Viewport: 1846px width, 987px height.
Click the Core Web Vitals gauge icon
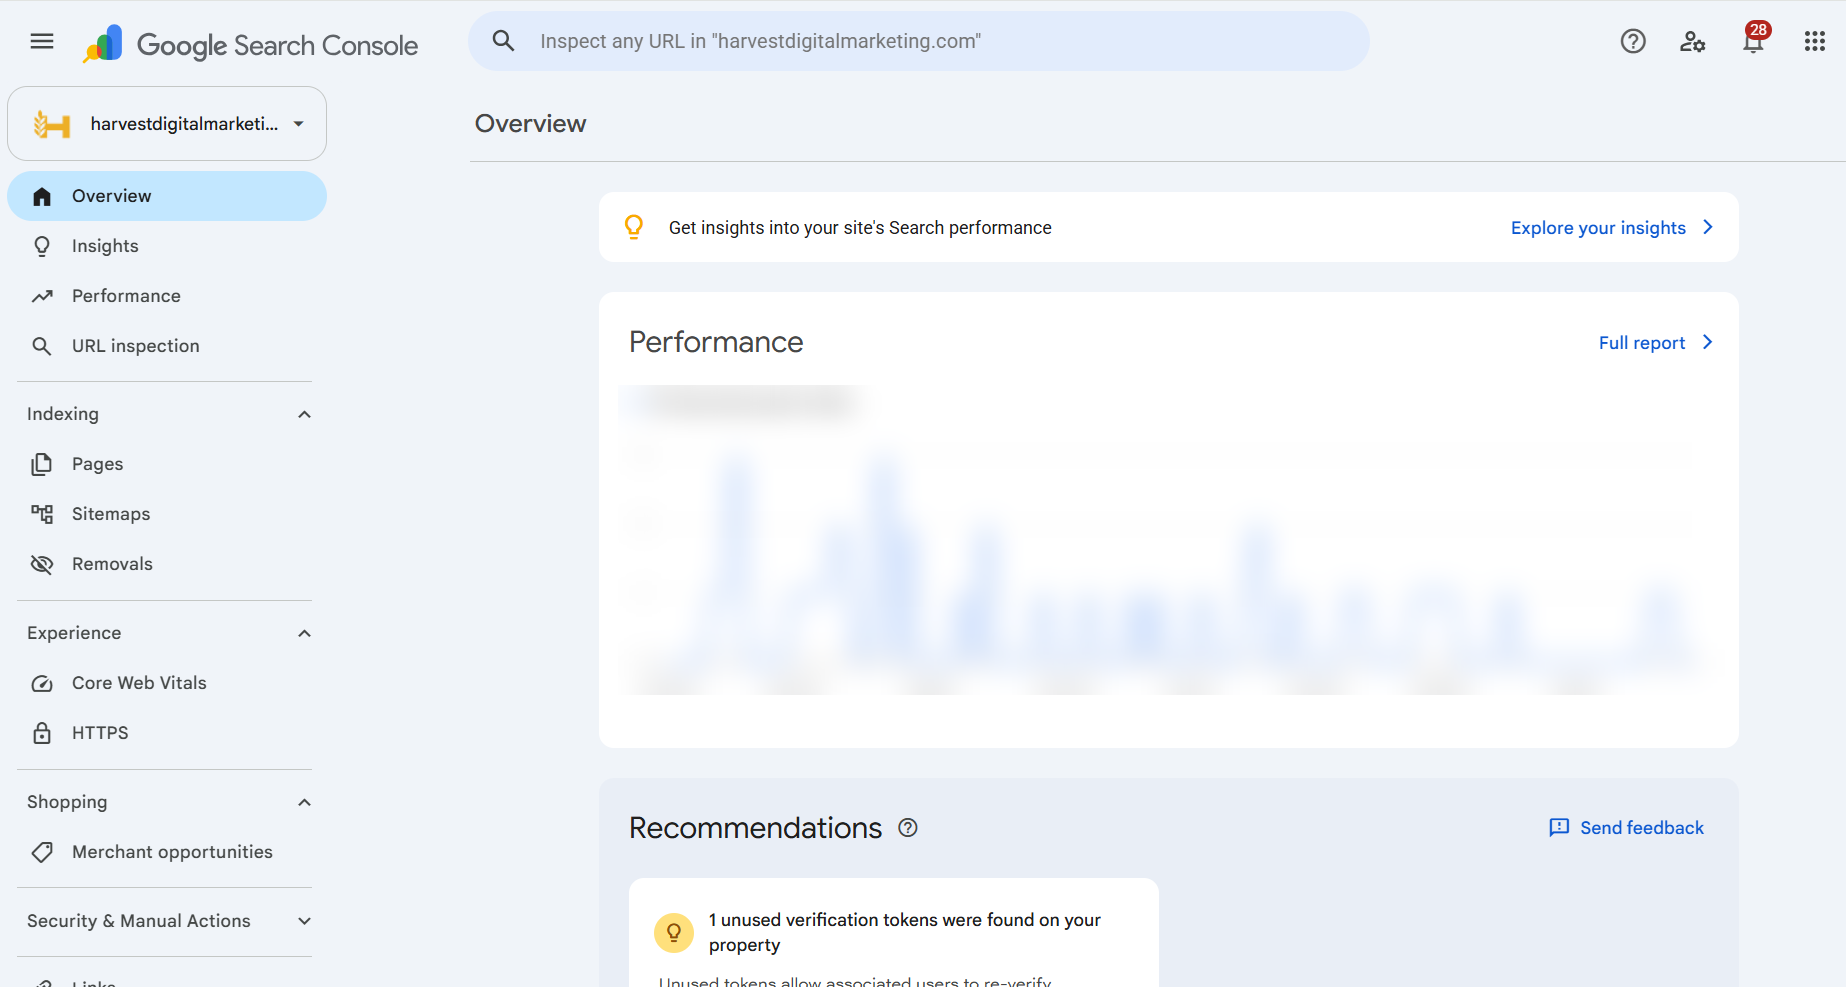[42, 683]
